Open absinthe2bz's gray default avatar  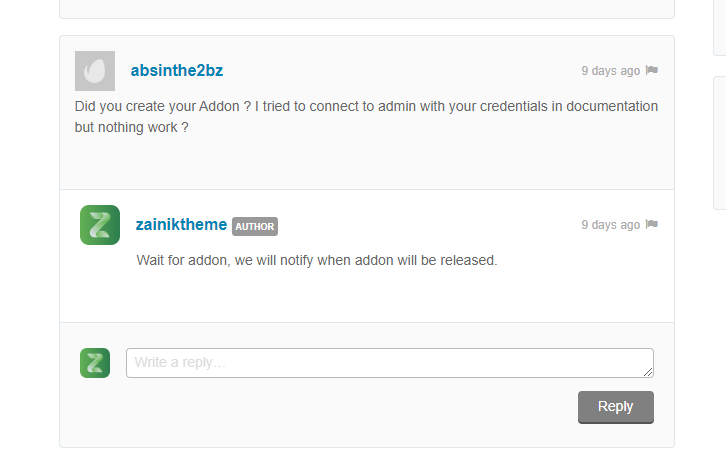coord(95,71)
